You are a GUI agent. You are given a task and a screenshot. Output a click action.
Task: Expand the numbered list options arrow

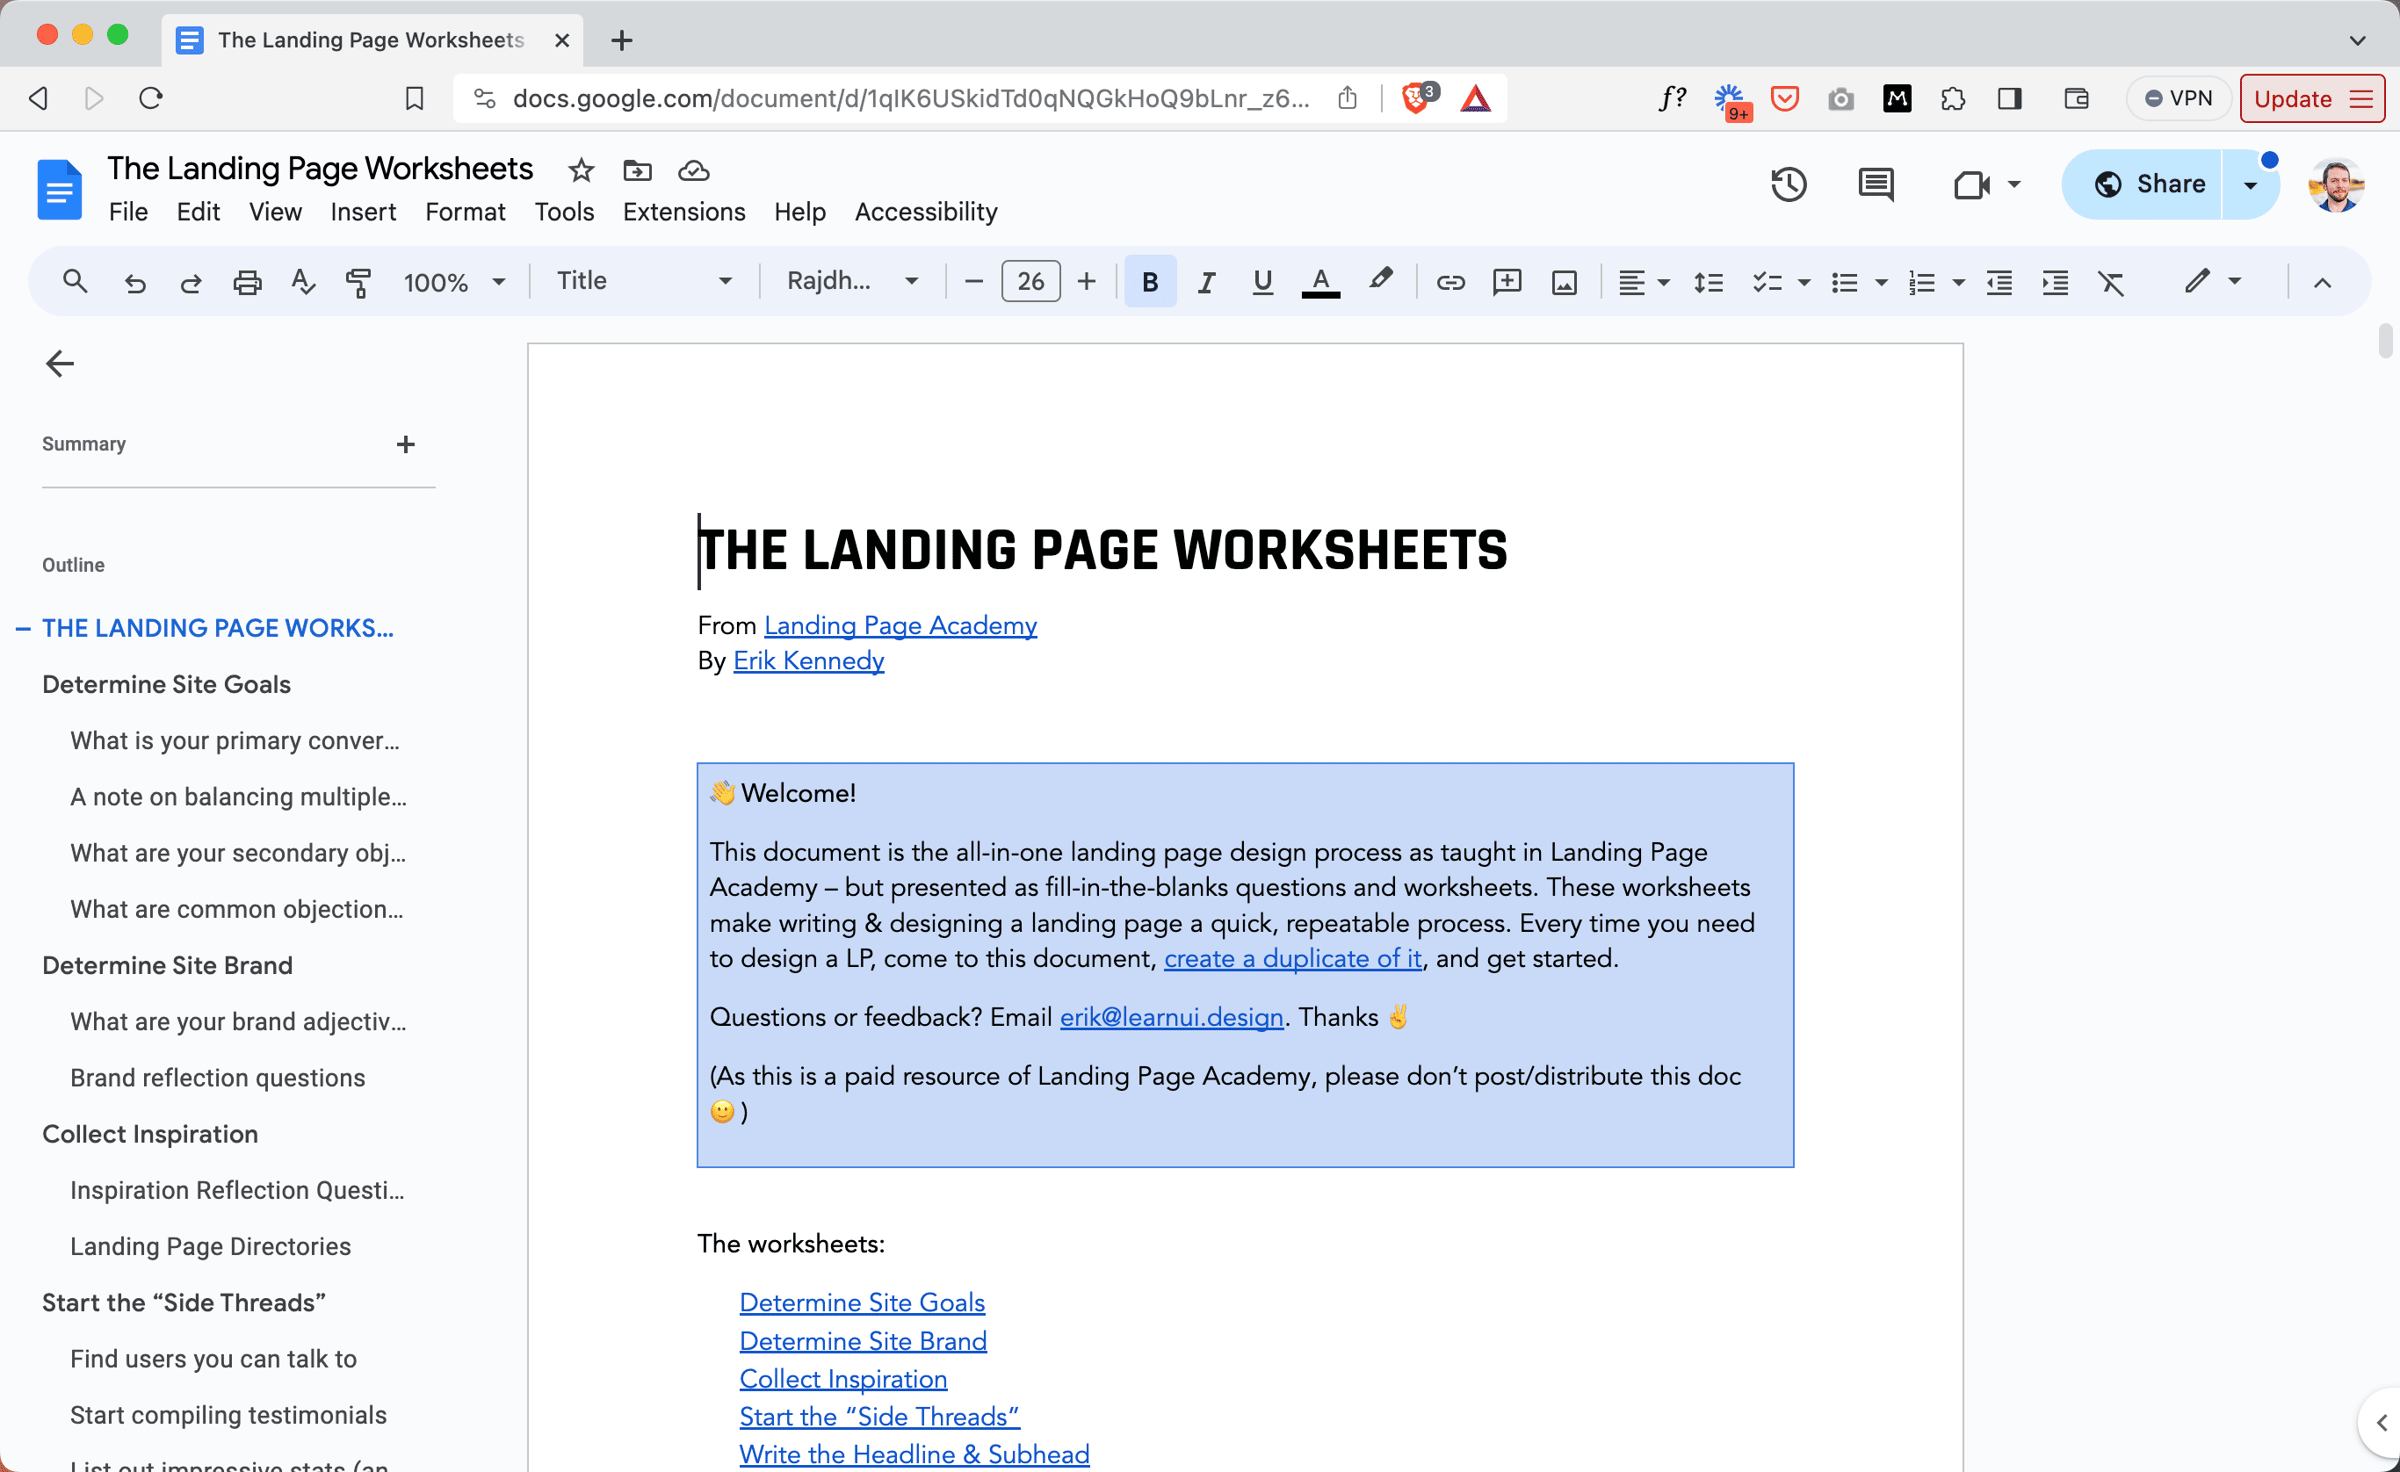[x=1958, y=283]
